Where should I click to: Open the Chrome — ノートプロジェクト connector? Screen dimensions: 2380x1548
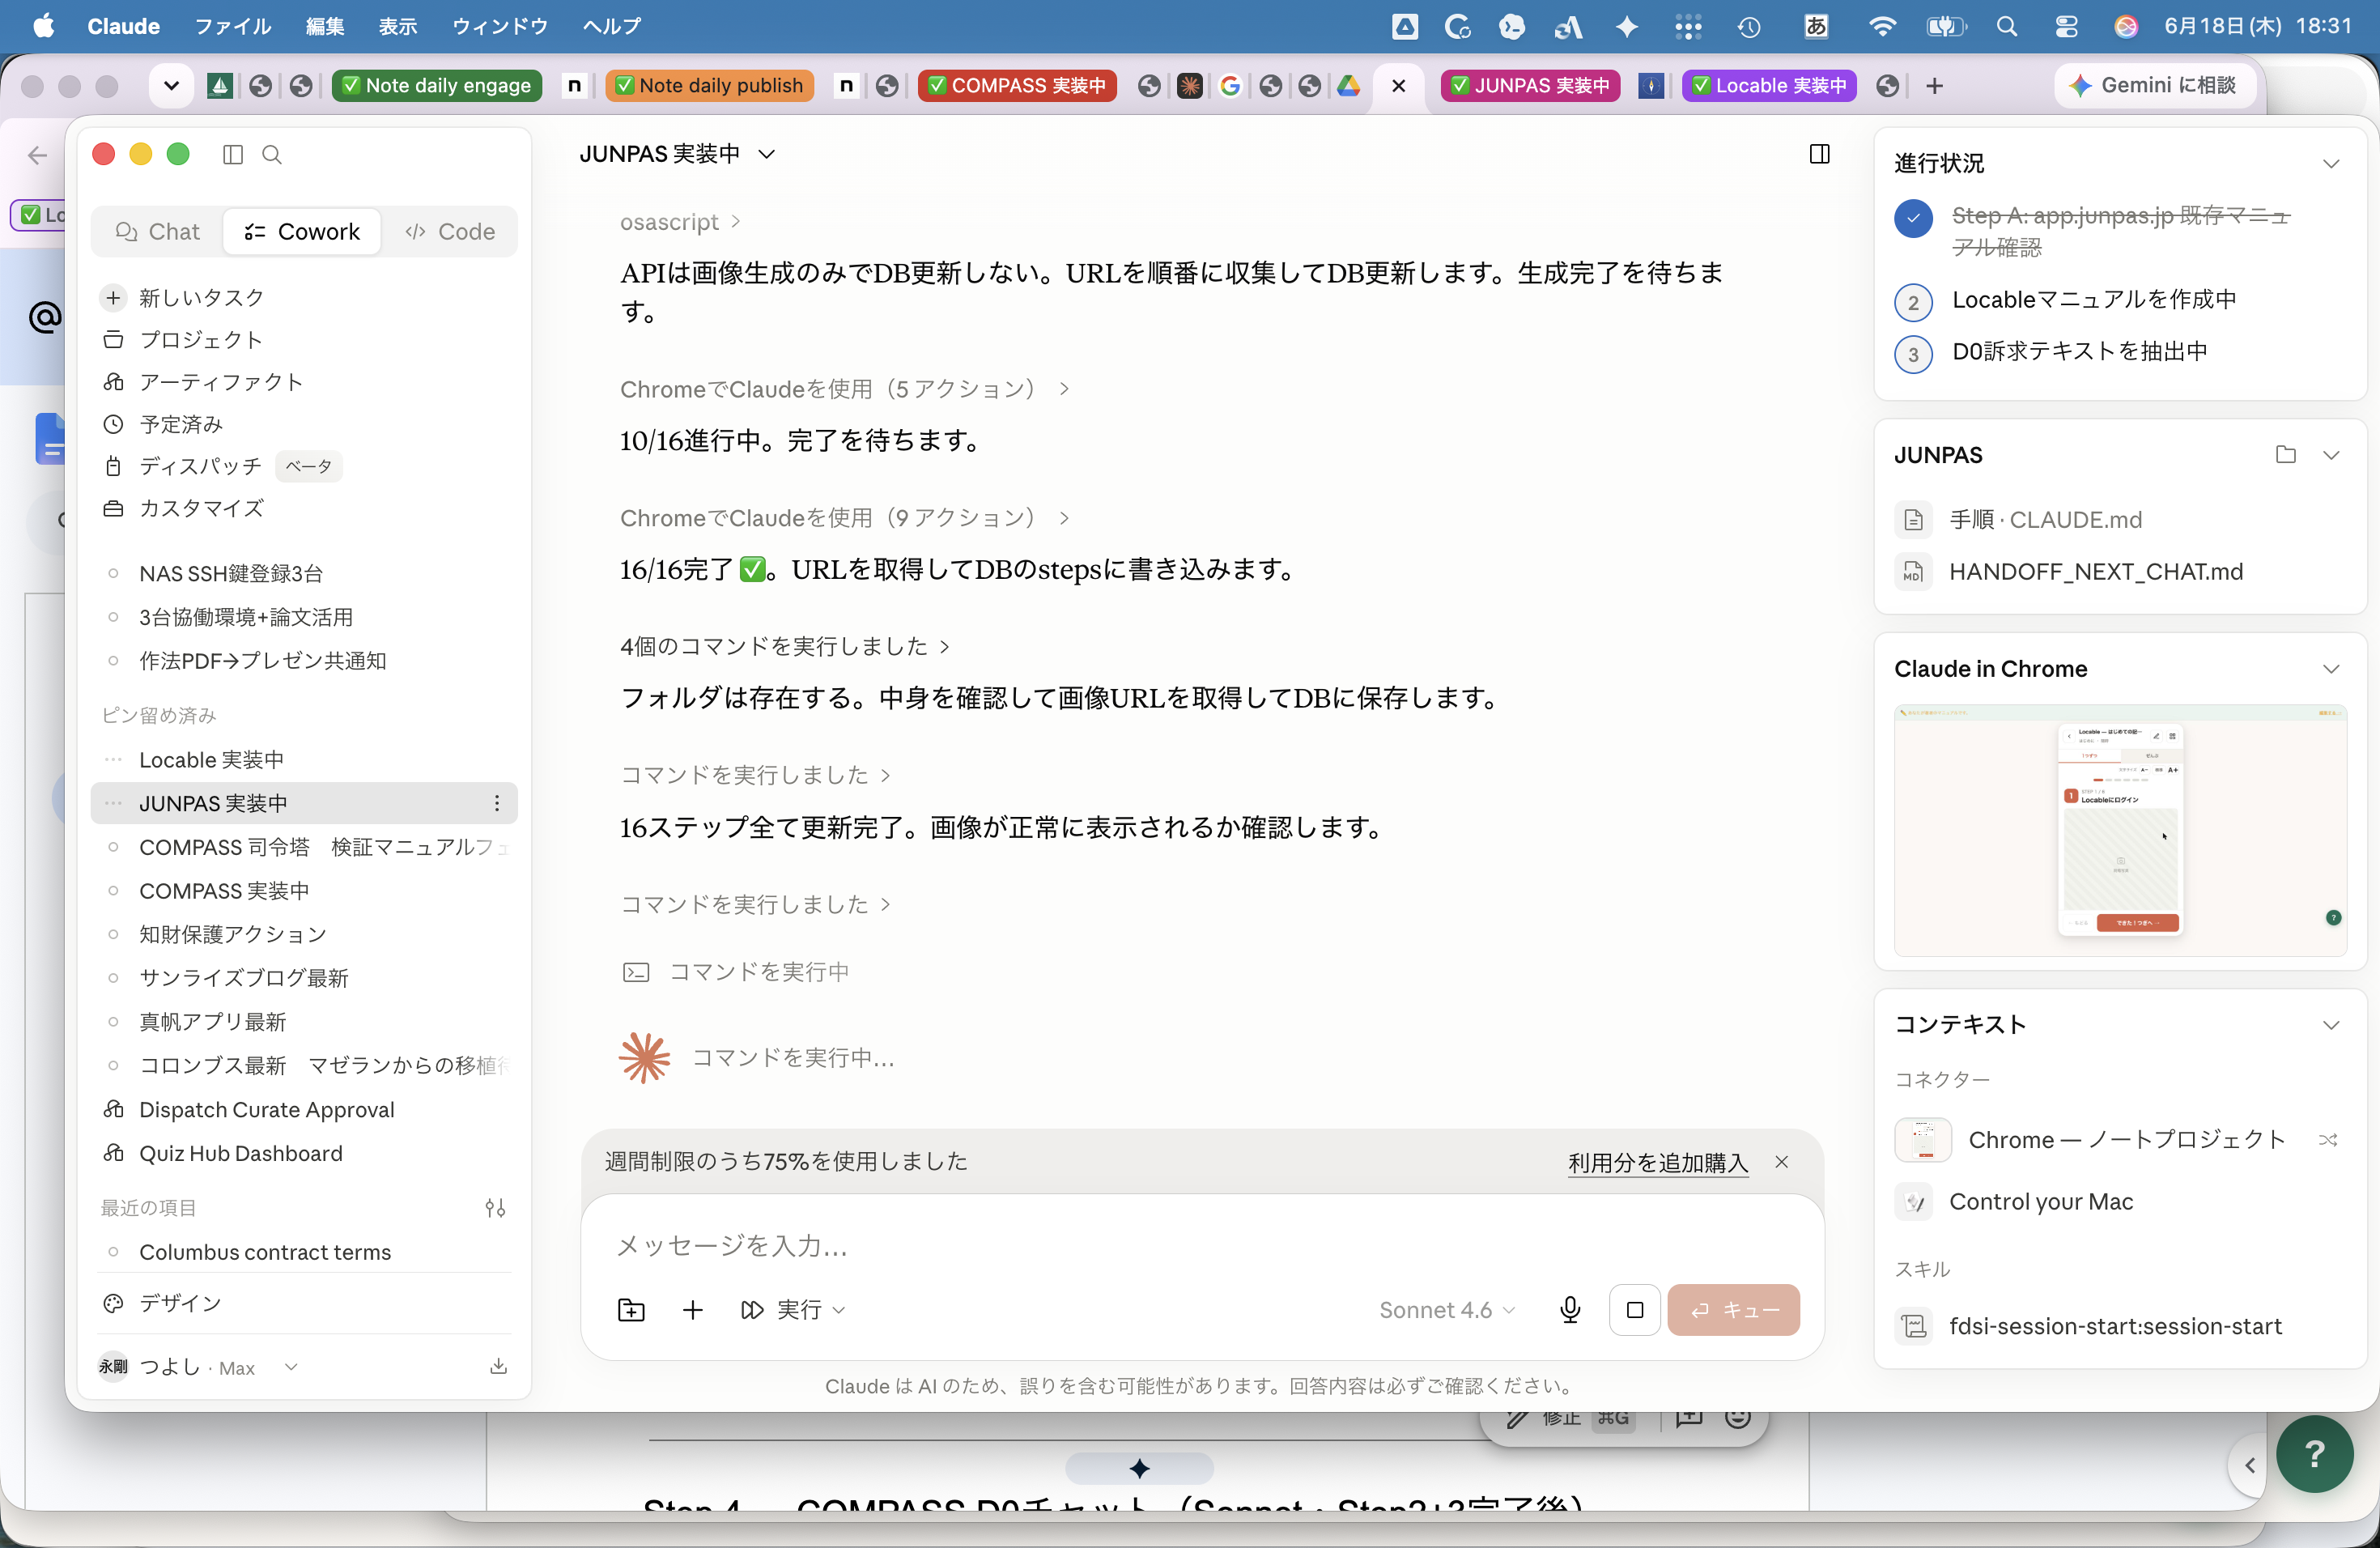tap(2090, 1140)
